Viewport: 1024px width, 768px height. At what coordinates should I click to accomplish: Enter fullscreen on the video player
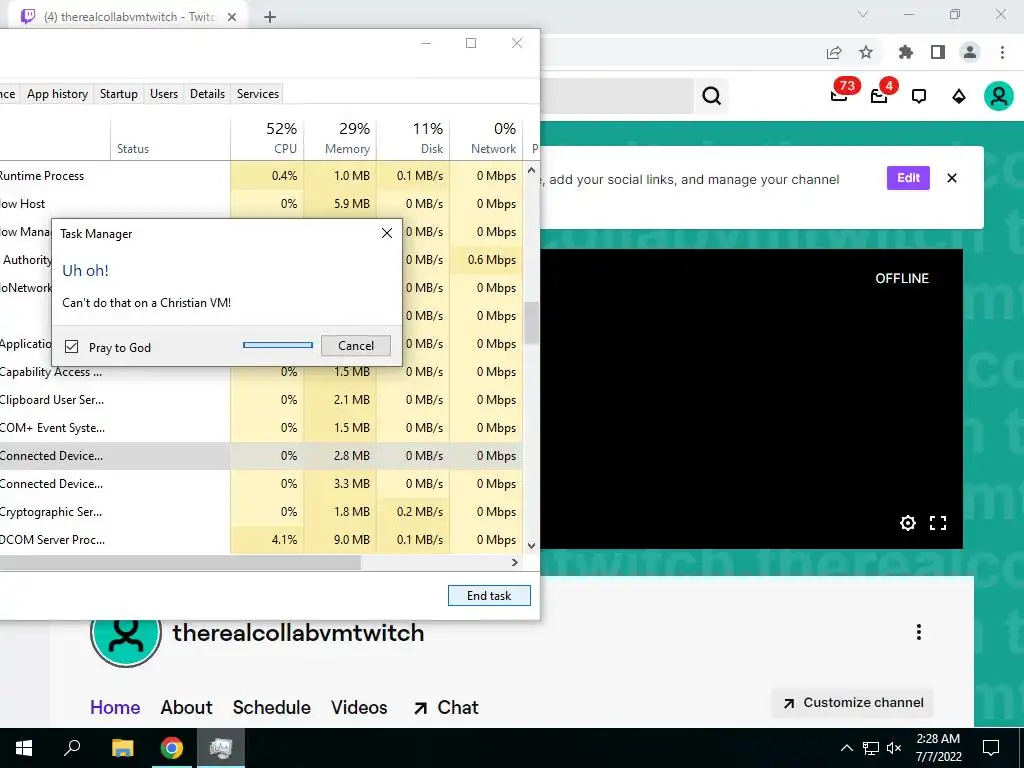938,522
